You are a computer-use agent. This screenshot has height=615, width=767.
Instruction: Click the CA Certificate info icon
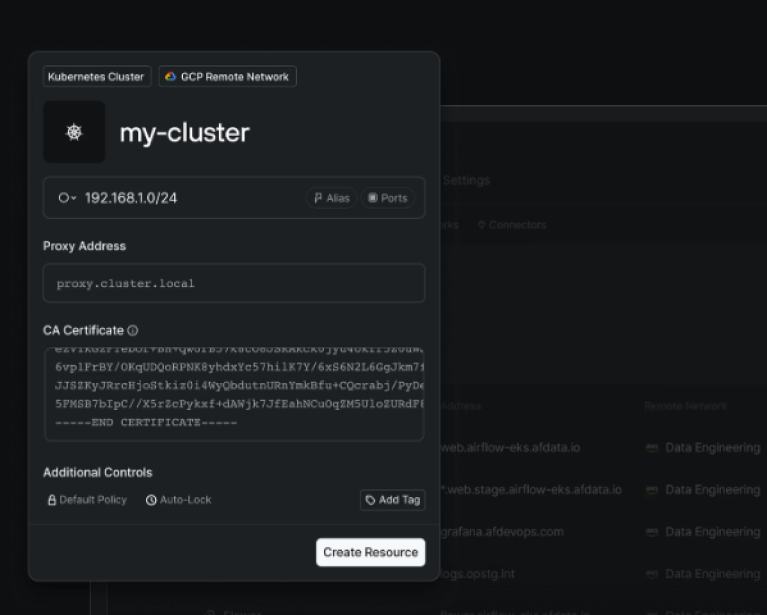click(133, 331)
